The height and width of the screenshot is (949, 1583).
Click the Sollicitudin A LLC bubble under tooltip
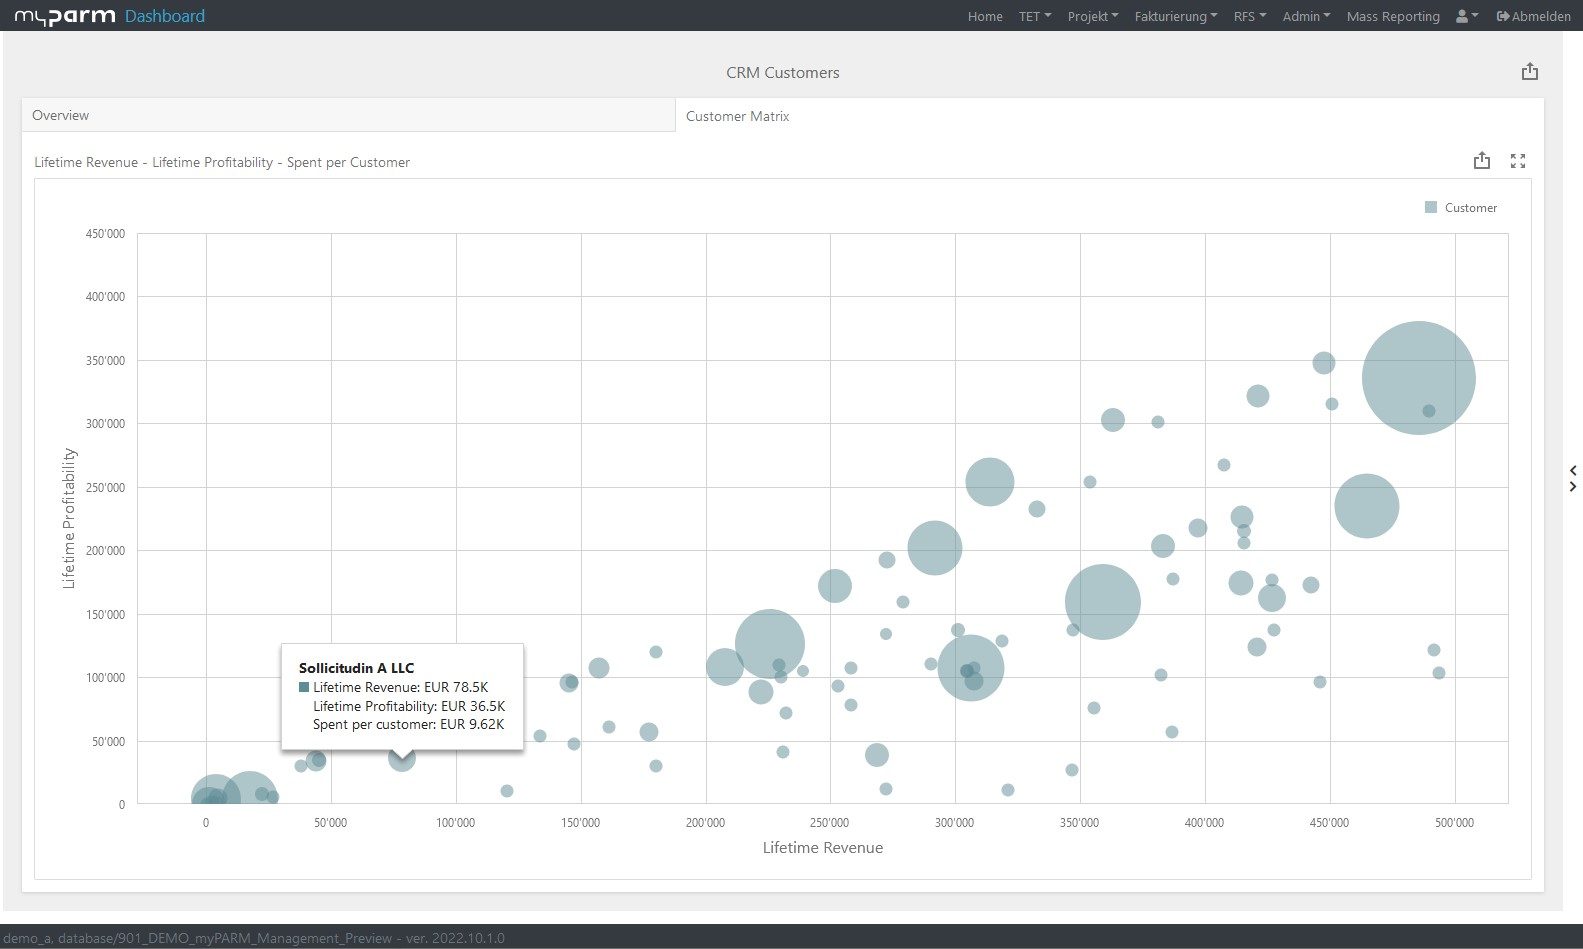401,759
